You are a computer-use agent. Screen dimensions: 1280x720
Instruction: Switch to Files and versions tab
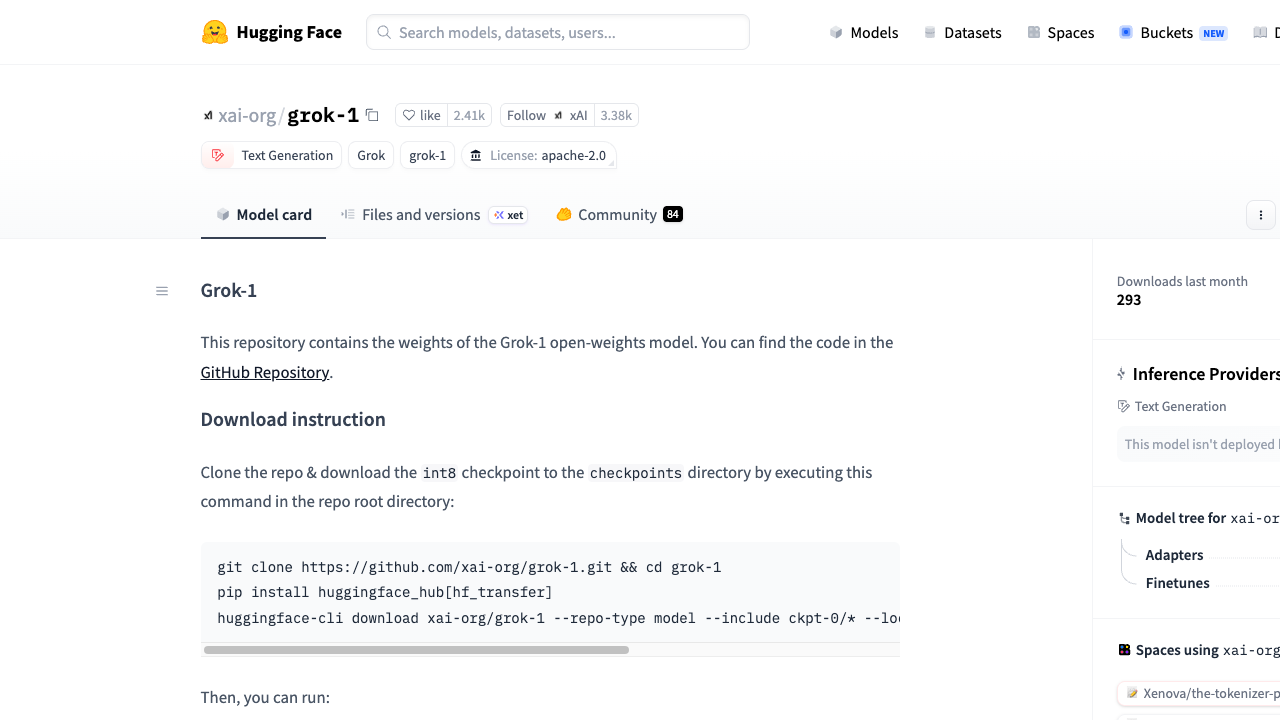click(434, 214)
